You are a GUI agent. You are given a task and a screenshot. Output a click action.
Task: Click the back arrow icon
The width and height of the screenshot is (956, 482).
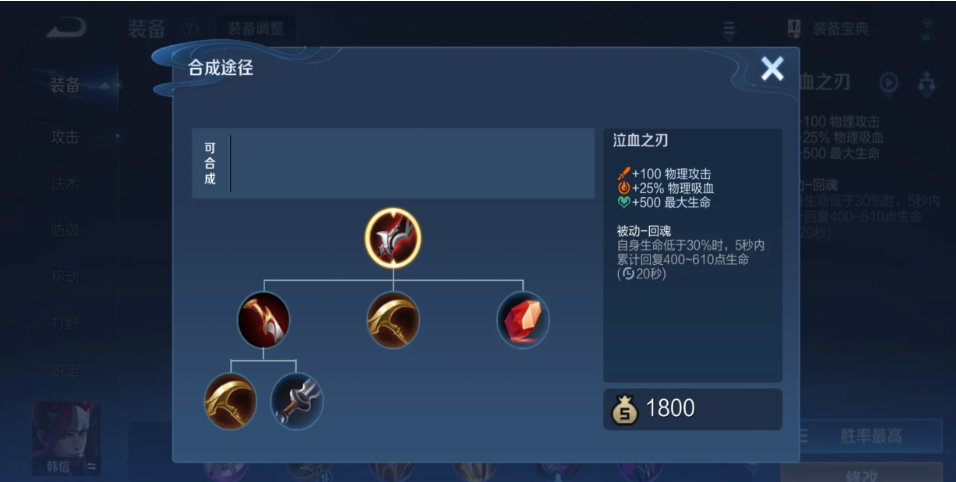(66, 27)
